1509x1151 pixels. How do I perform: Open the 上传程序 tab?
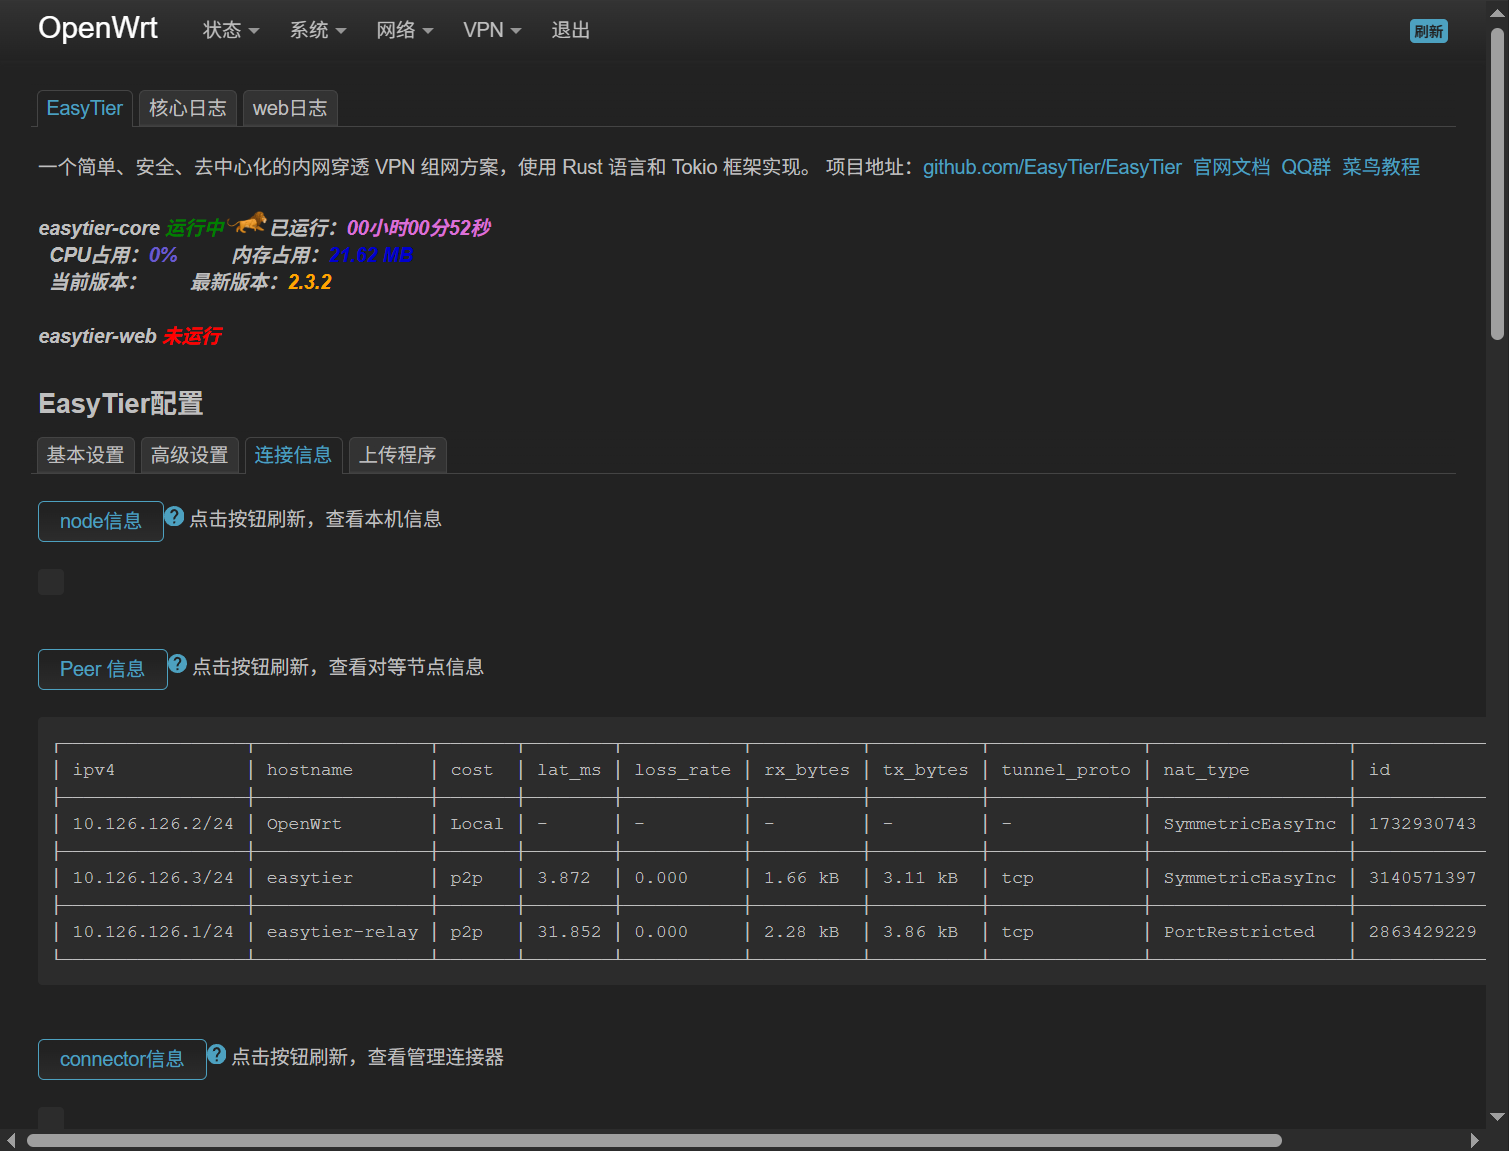pos(397,455)
